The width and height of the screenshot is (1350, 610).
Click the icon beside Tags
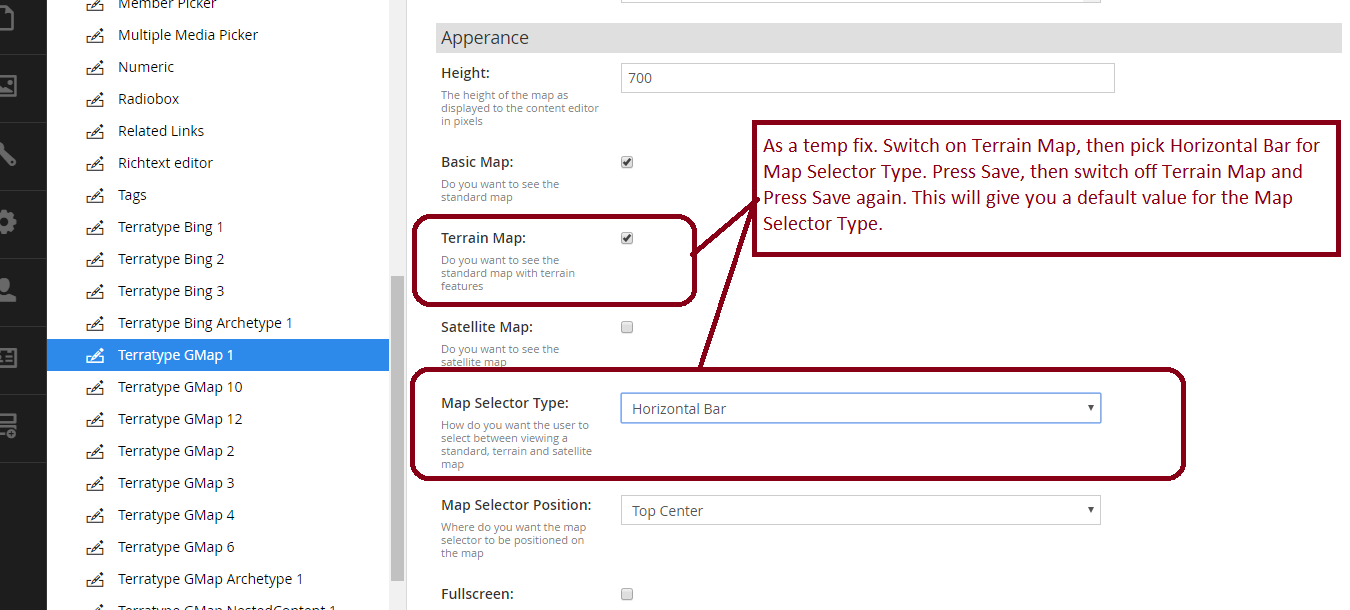tap(95, 195)
